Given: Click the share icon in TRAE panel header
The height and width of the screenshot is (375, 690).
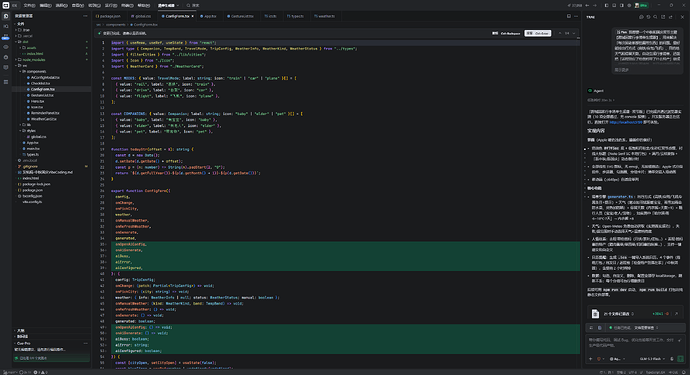Looking at the screenshot, I should pos(671,17).
